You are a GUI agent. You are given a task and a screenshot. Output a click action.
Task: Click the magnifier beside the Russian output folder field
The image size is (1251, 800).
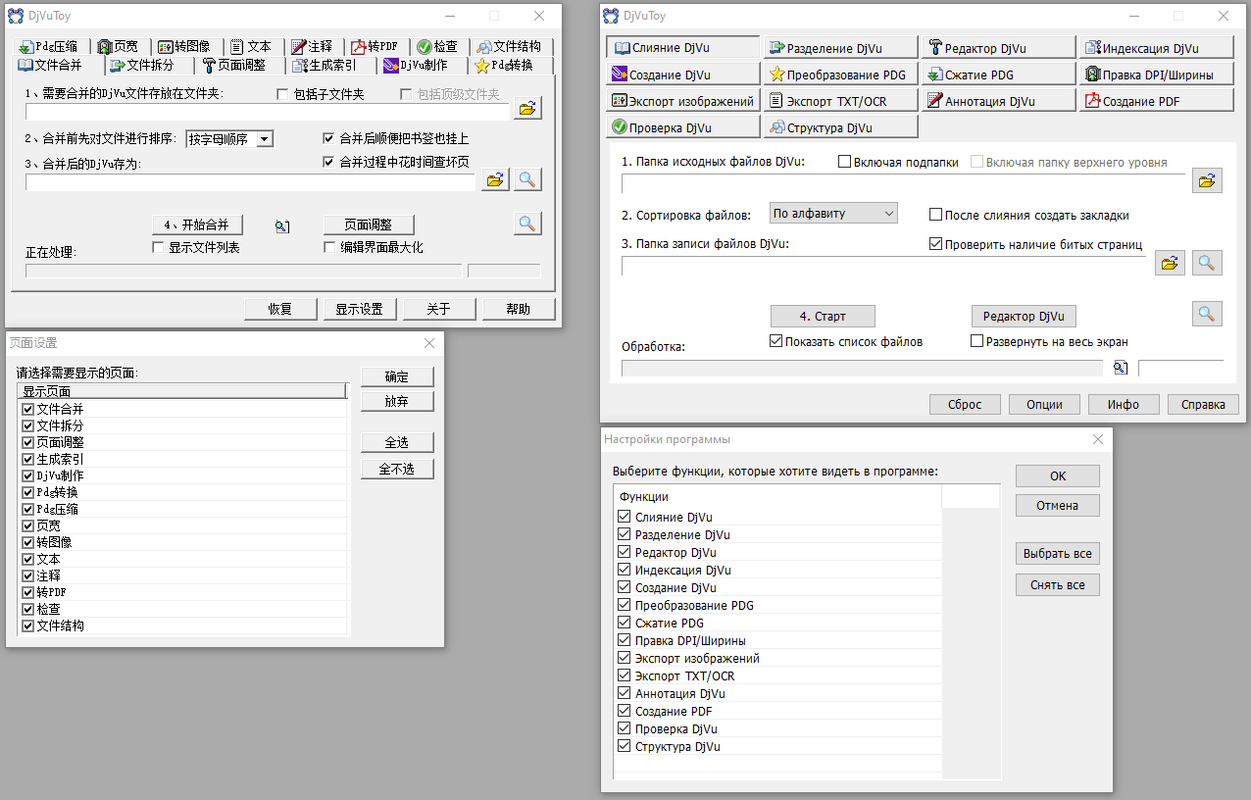[x=1207, y=263]
